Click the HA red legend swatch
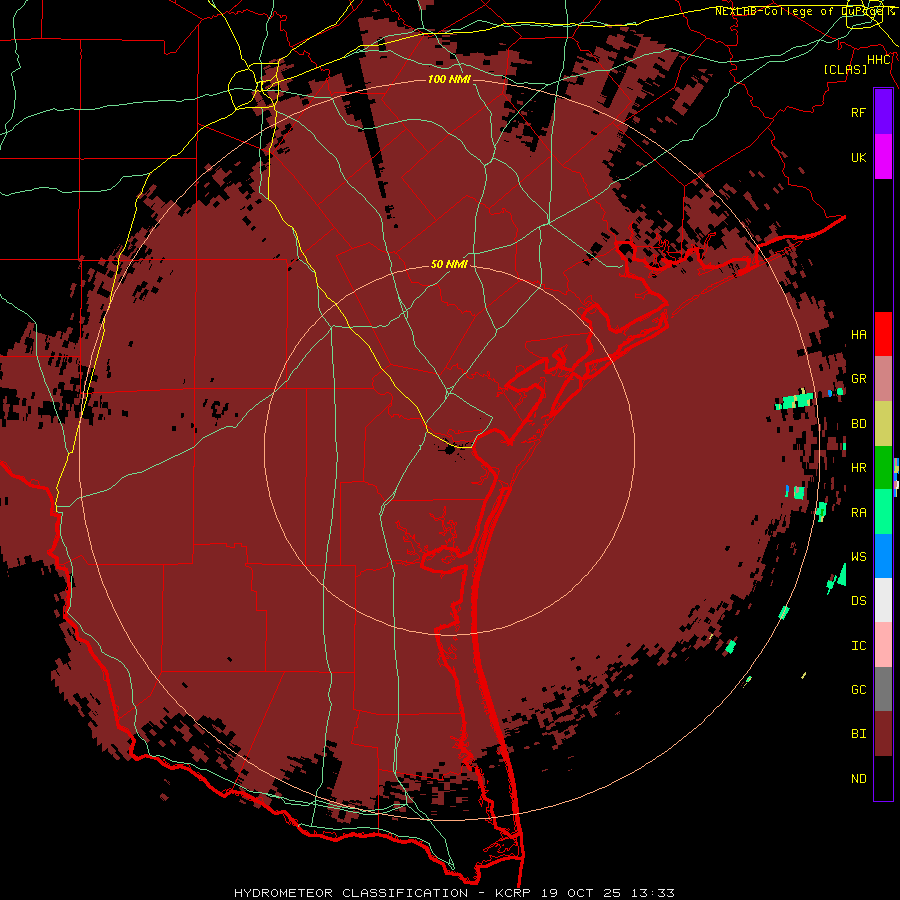The image size is (900, 900). coord(883,334)
